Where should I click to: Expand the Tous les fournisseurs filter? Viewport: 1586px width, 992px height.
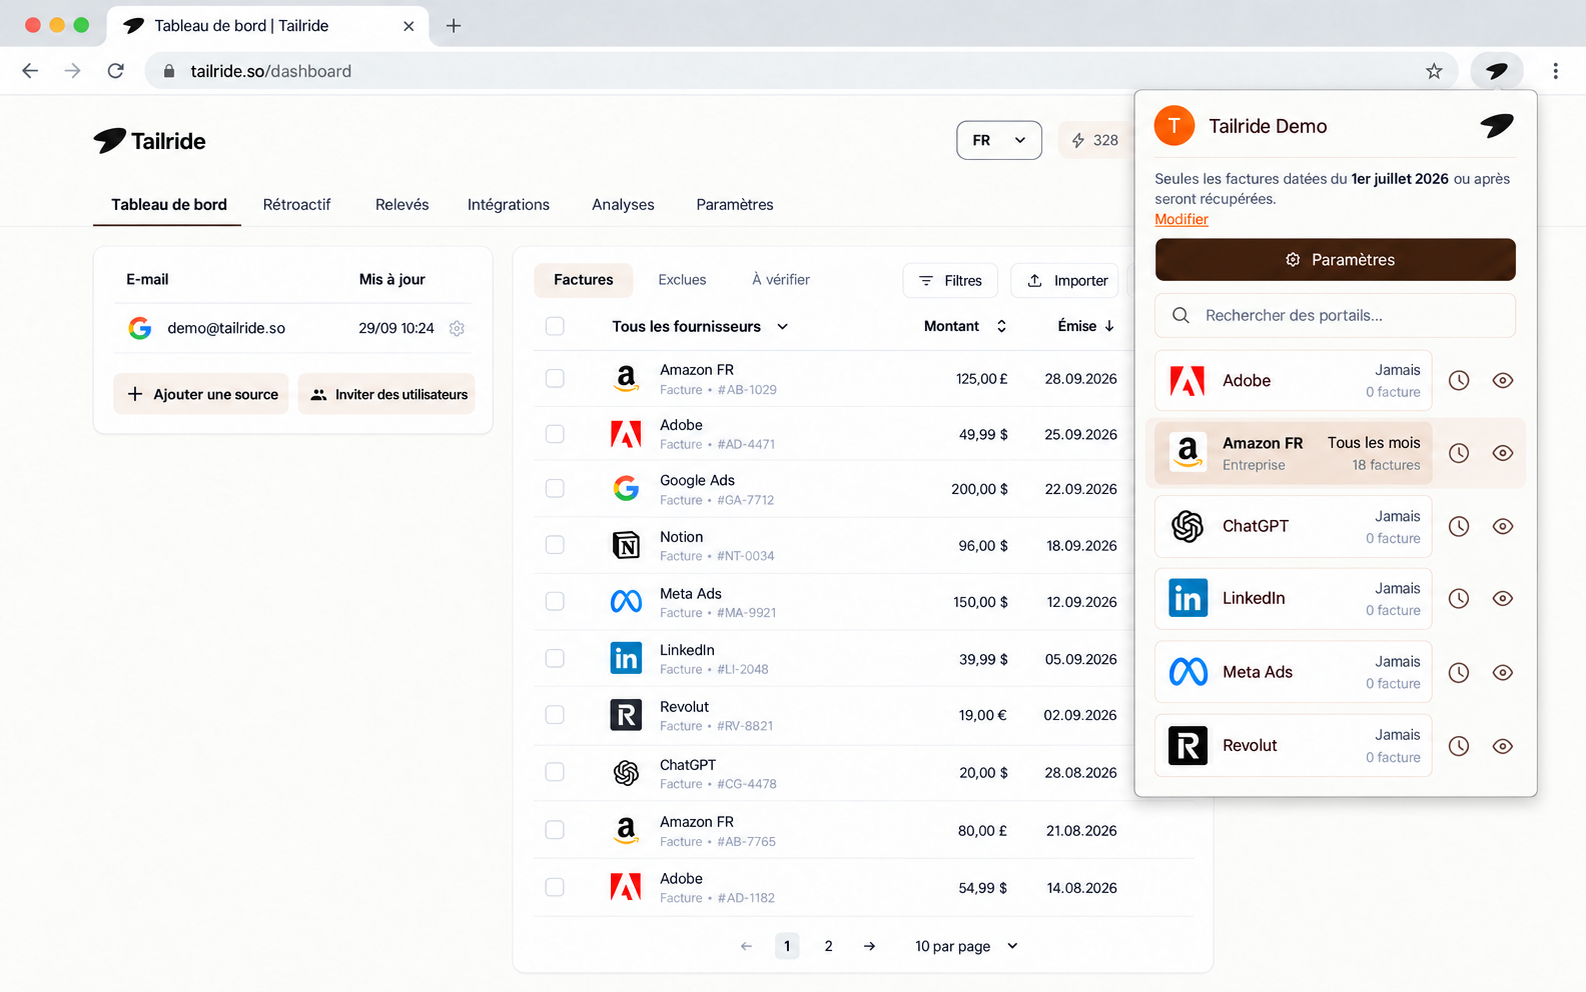pos(700,326)
